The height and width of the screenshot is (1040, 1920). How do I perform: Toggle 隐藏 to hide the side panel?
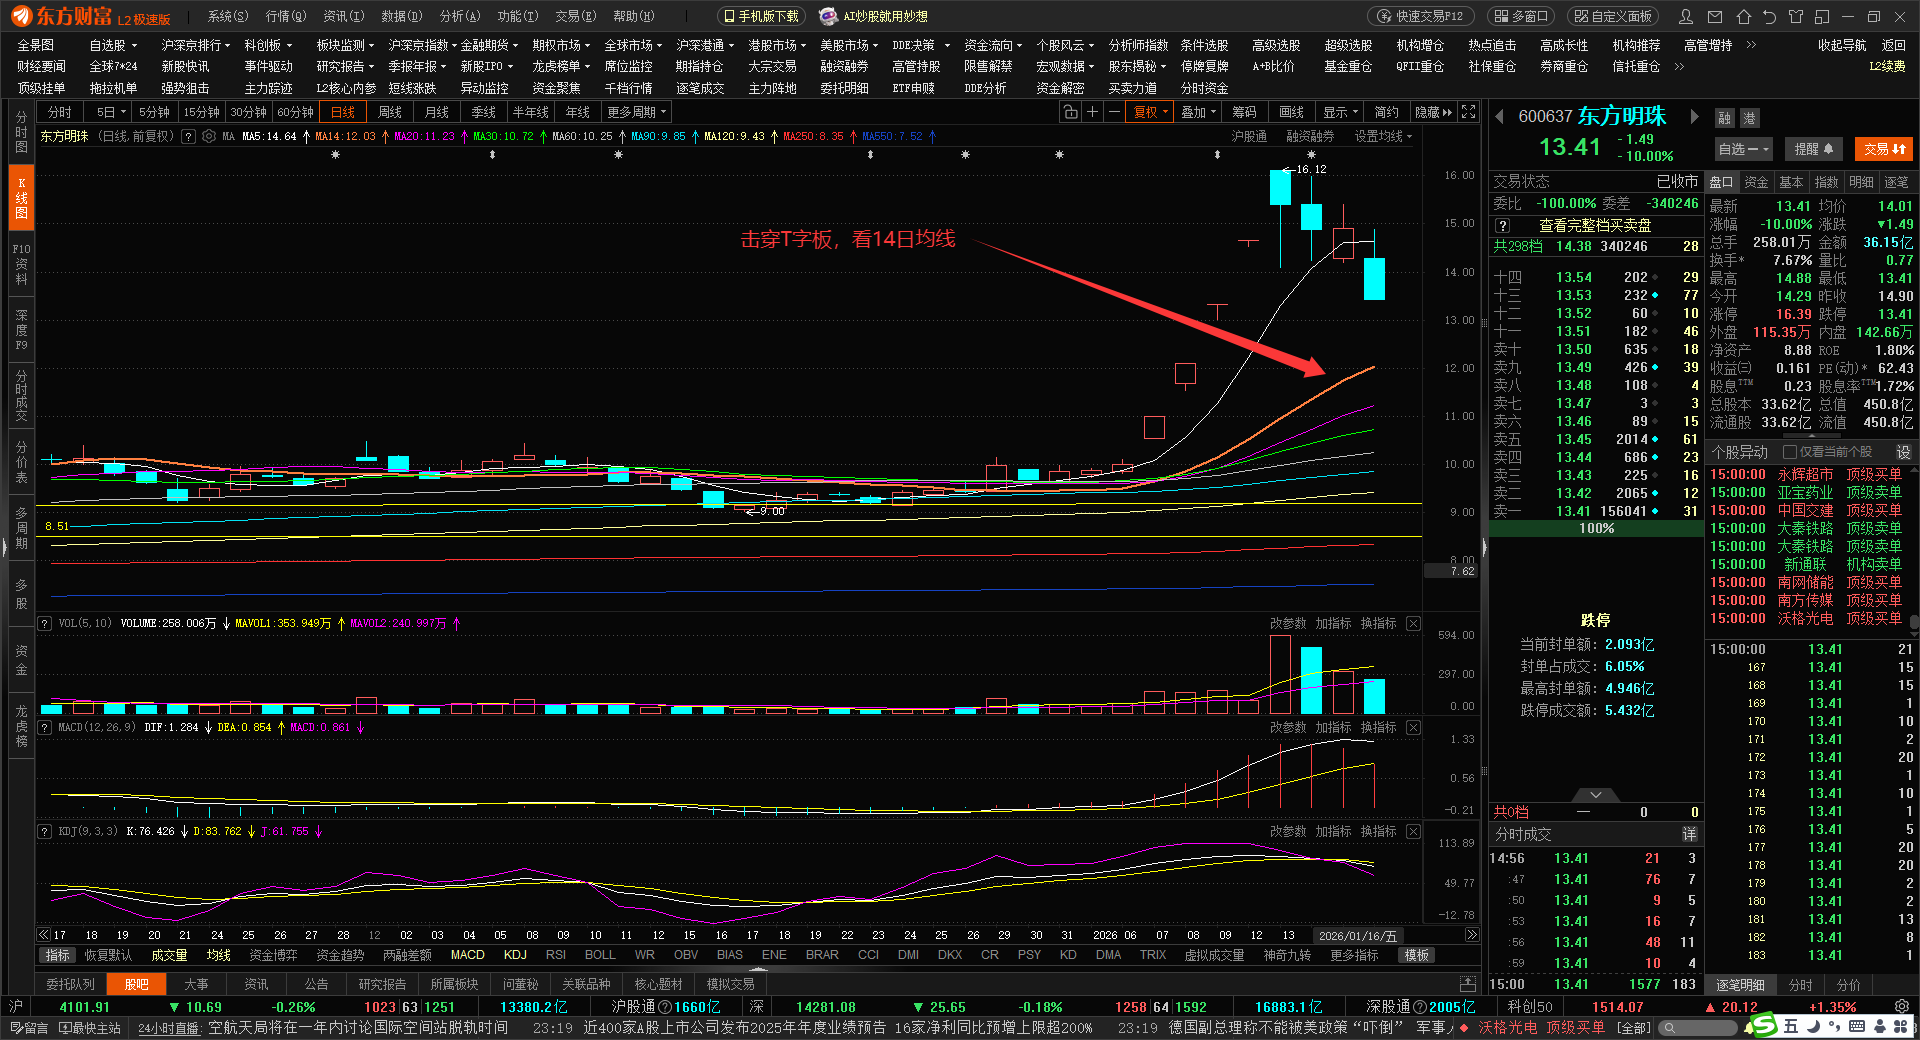tap(1433, 112)
